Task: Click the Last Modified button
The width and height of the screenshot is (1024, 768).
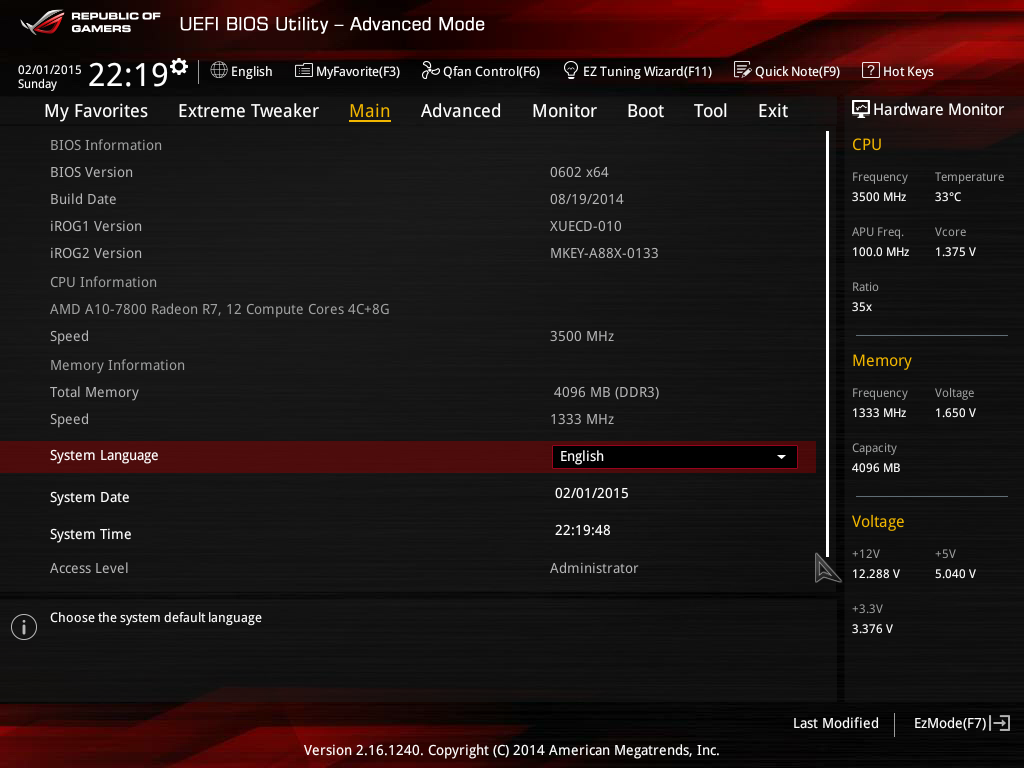Action: point(835,723)
